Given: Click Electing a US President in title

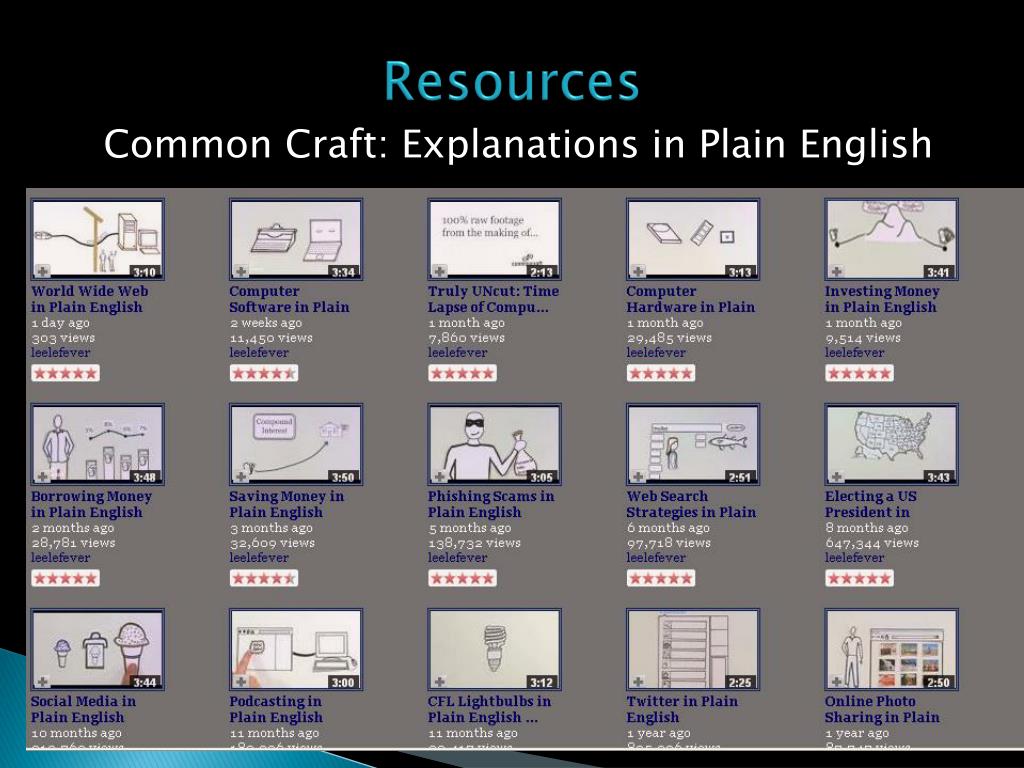Looking at the screenshot, I should coord(871,504).
